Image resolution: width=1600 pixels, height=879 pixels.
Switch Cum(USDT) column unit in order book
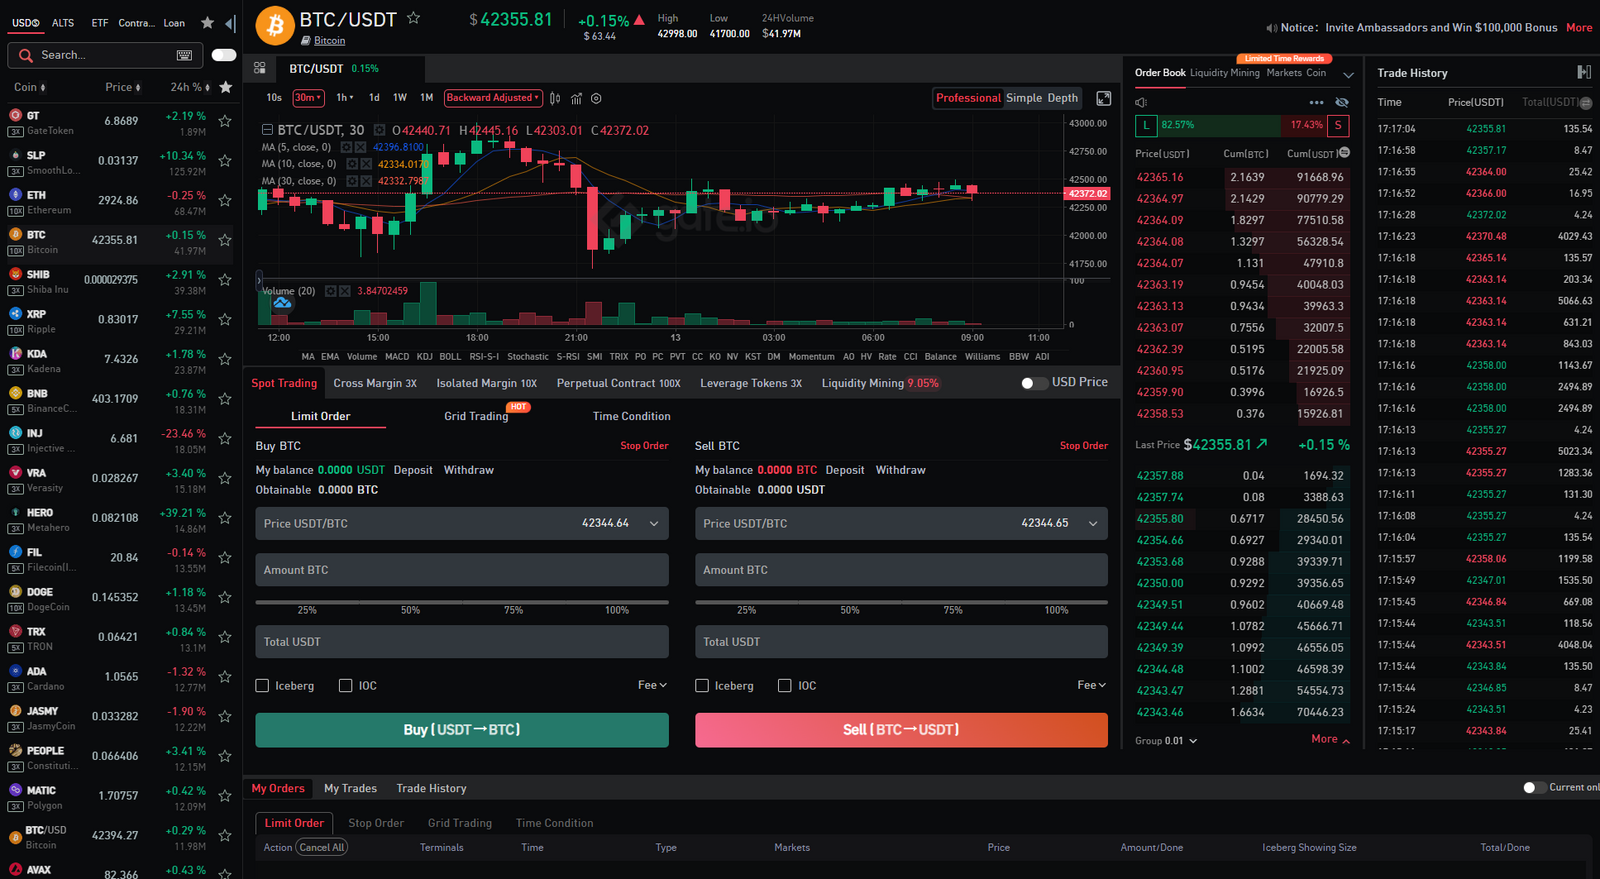(1344, 153)
